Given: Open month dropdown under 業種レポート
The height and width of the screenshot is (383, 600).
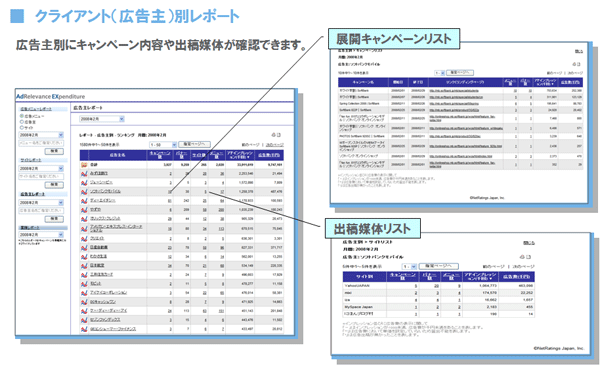Looking at the screenshot, I should click(41, 235).
